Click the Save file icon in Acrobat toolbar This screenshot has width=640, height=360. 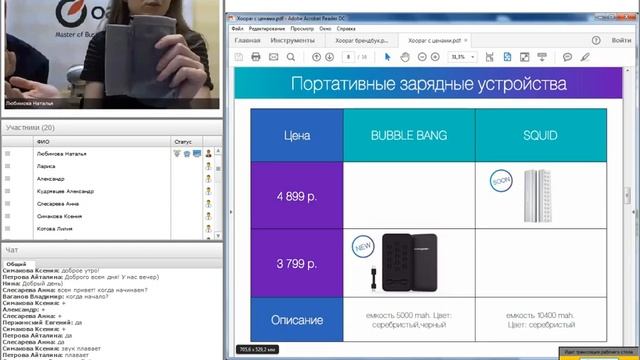point(239,57)
